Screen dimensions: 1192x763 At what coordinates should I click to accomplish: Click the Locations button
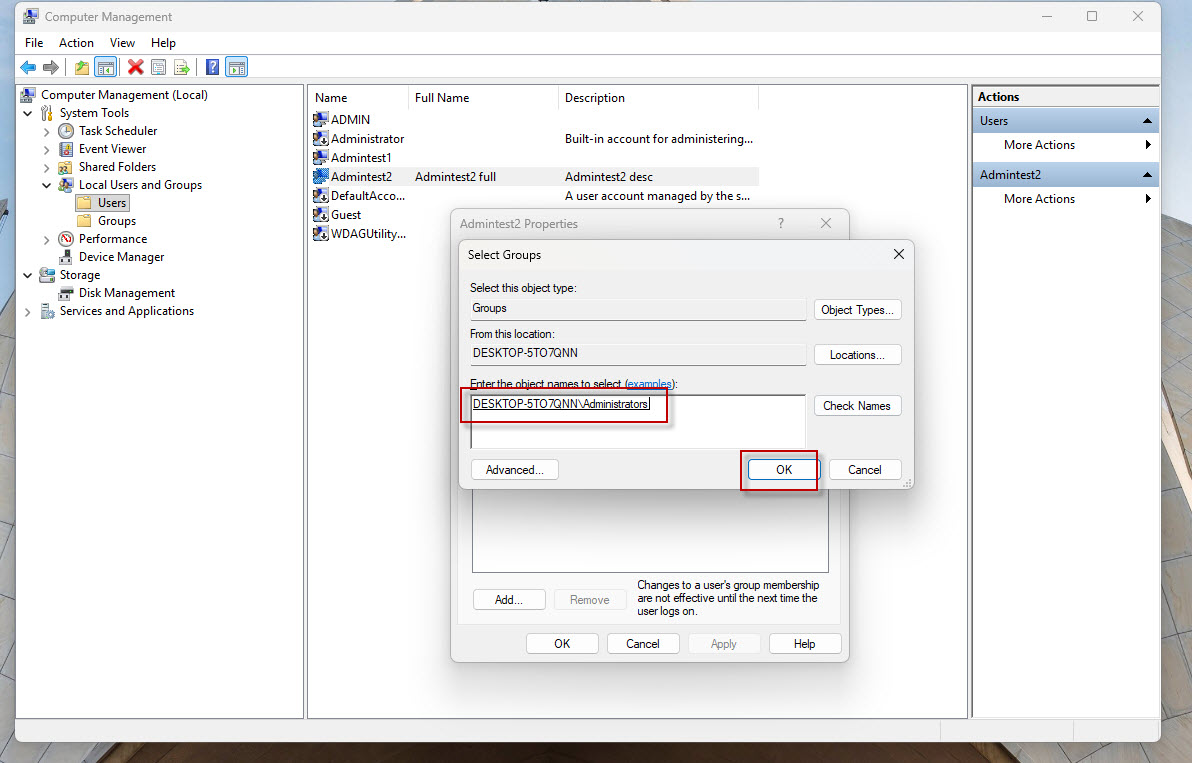pos(858,355)
